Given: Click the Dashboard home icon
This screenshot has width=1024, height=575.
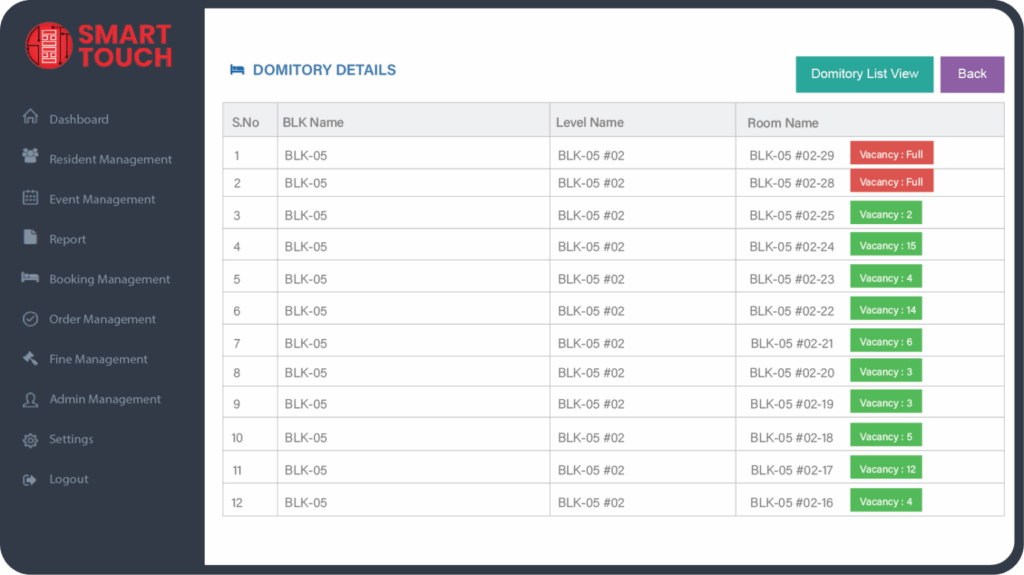Looking at the screenshot, I should pyautogui.click(x=30, y=118).
